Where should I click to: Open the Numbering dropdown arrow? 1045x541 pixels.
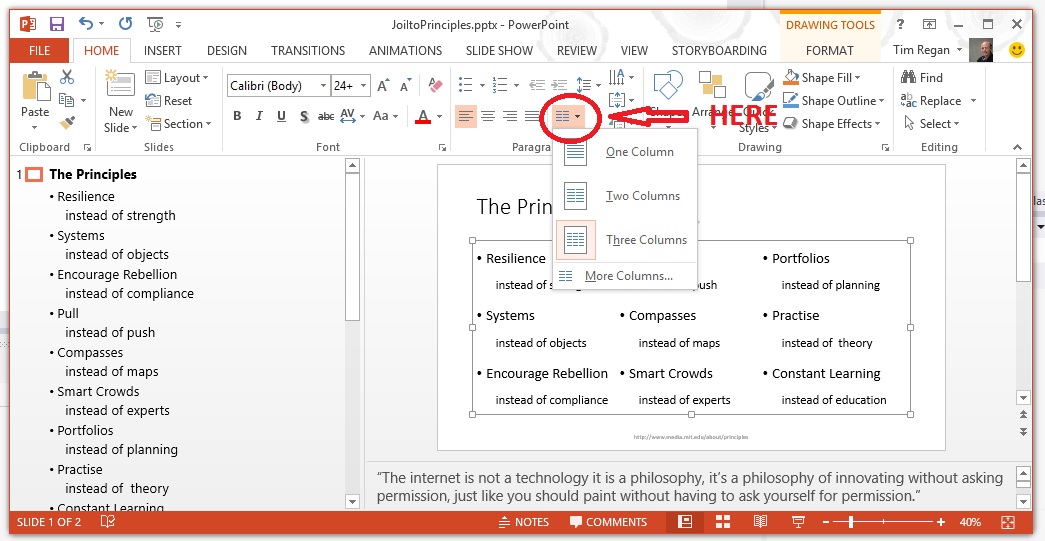click(x=516, y=85)
